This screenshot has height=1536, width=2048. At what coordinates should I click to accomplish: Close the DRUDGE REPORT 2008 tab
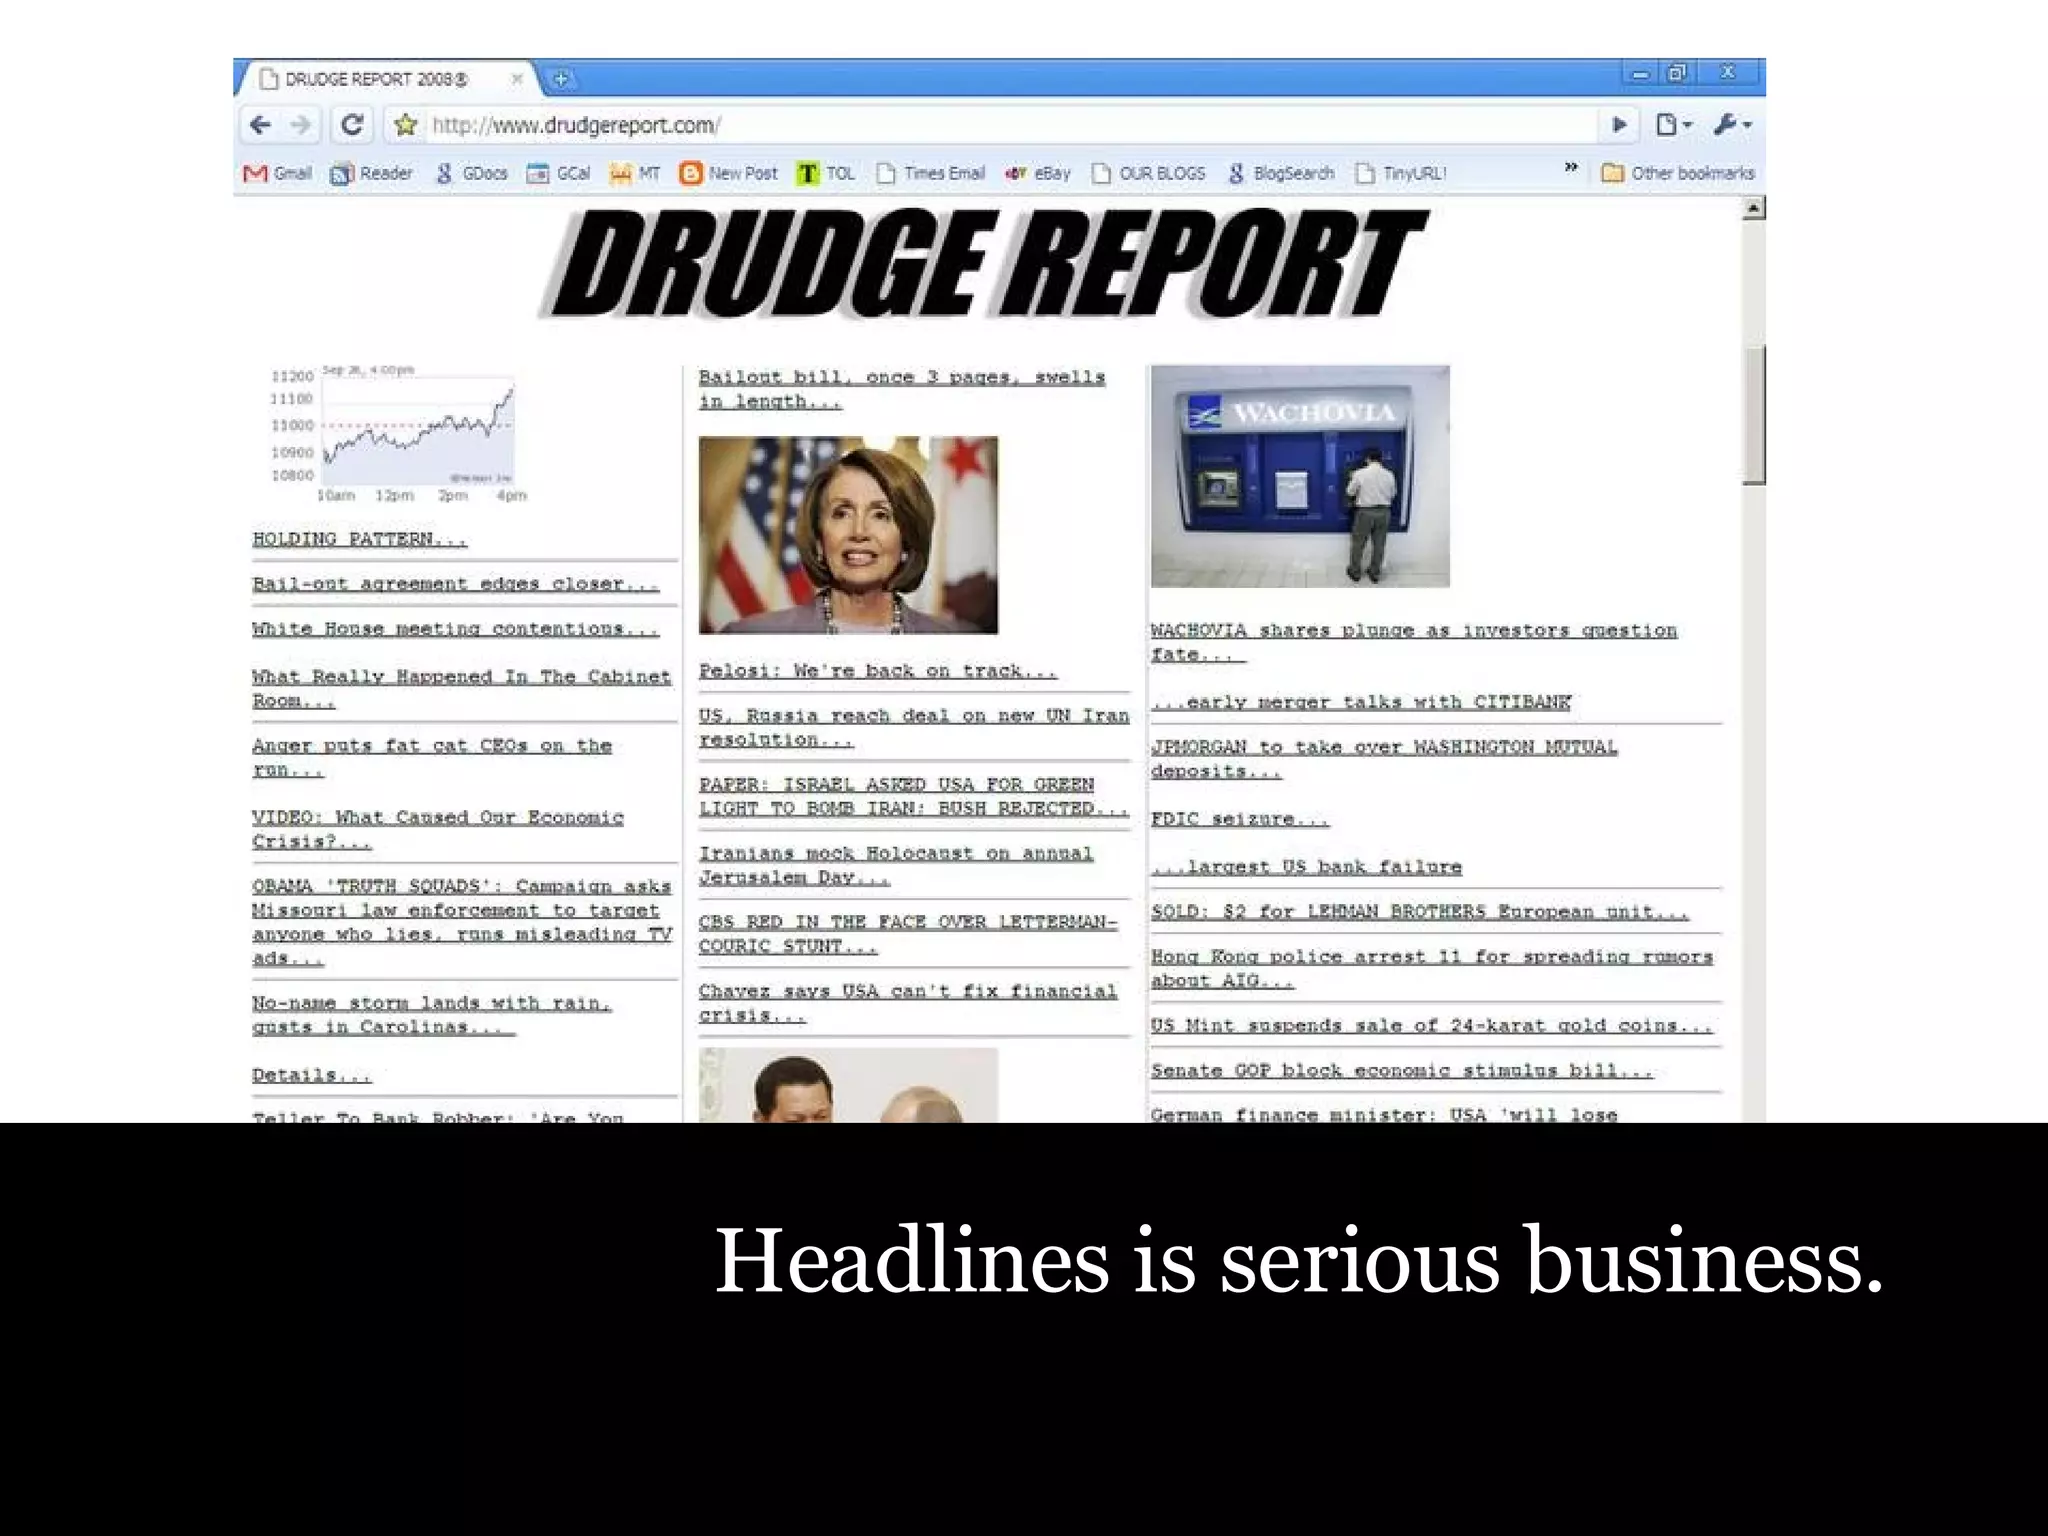click(x=517, y=79)
